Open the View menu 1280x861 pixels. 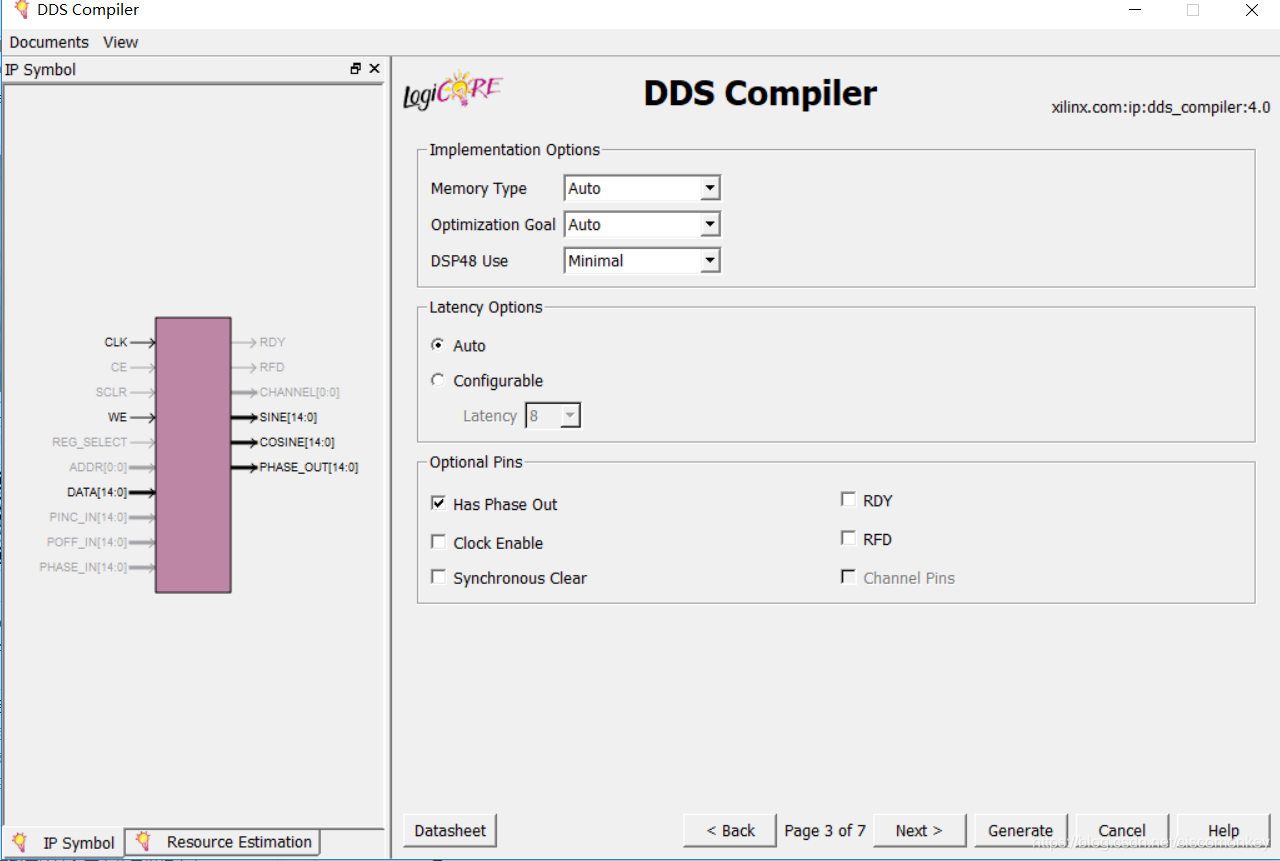tap(120, 42)
